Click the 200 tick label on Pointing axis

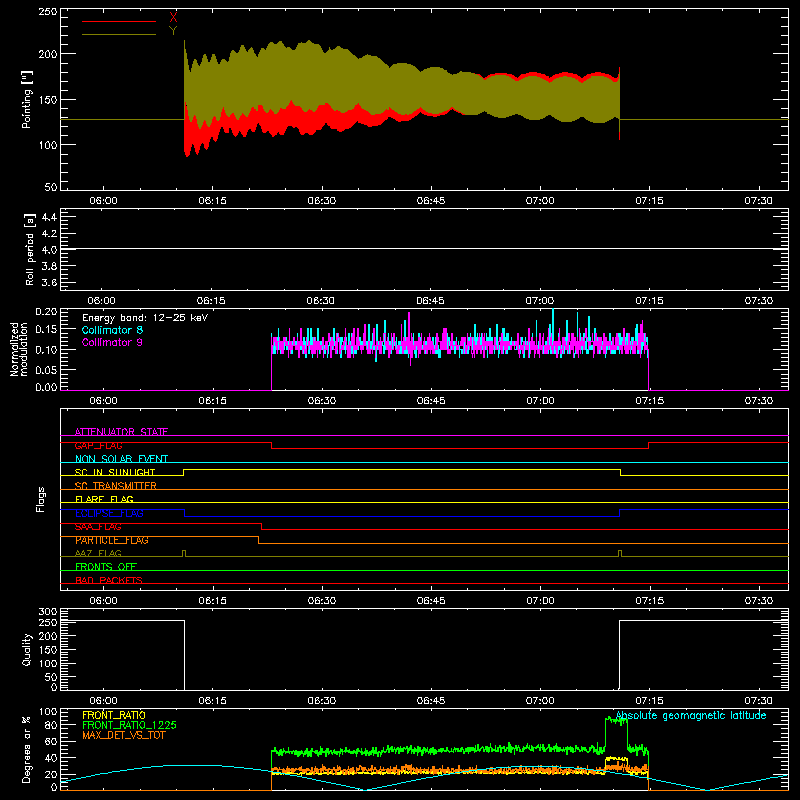pos(47,54)
